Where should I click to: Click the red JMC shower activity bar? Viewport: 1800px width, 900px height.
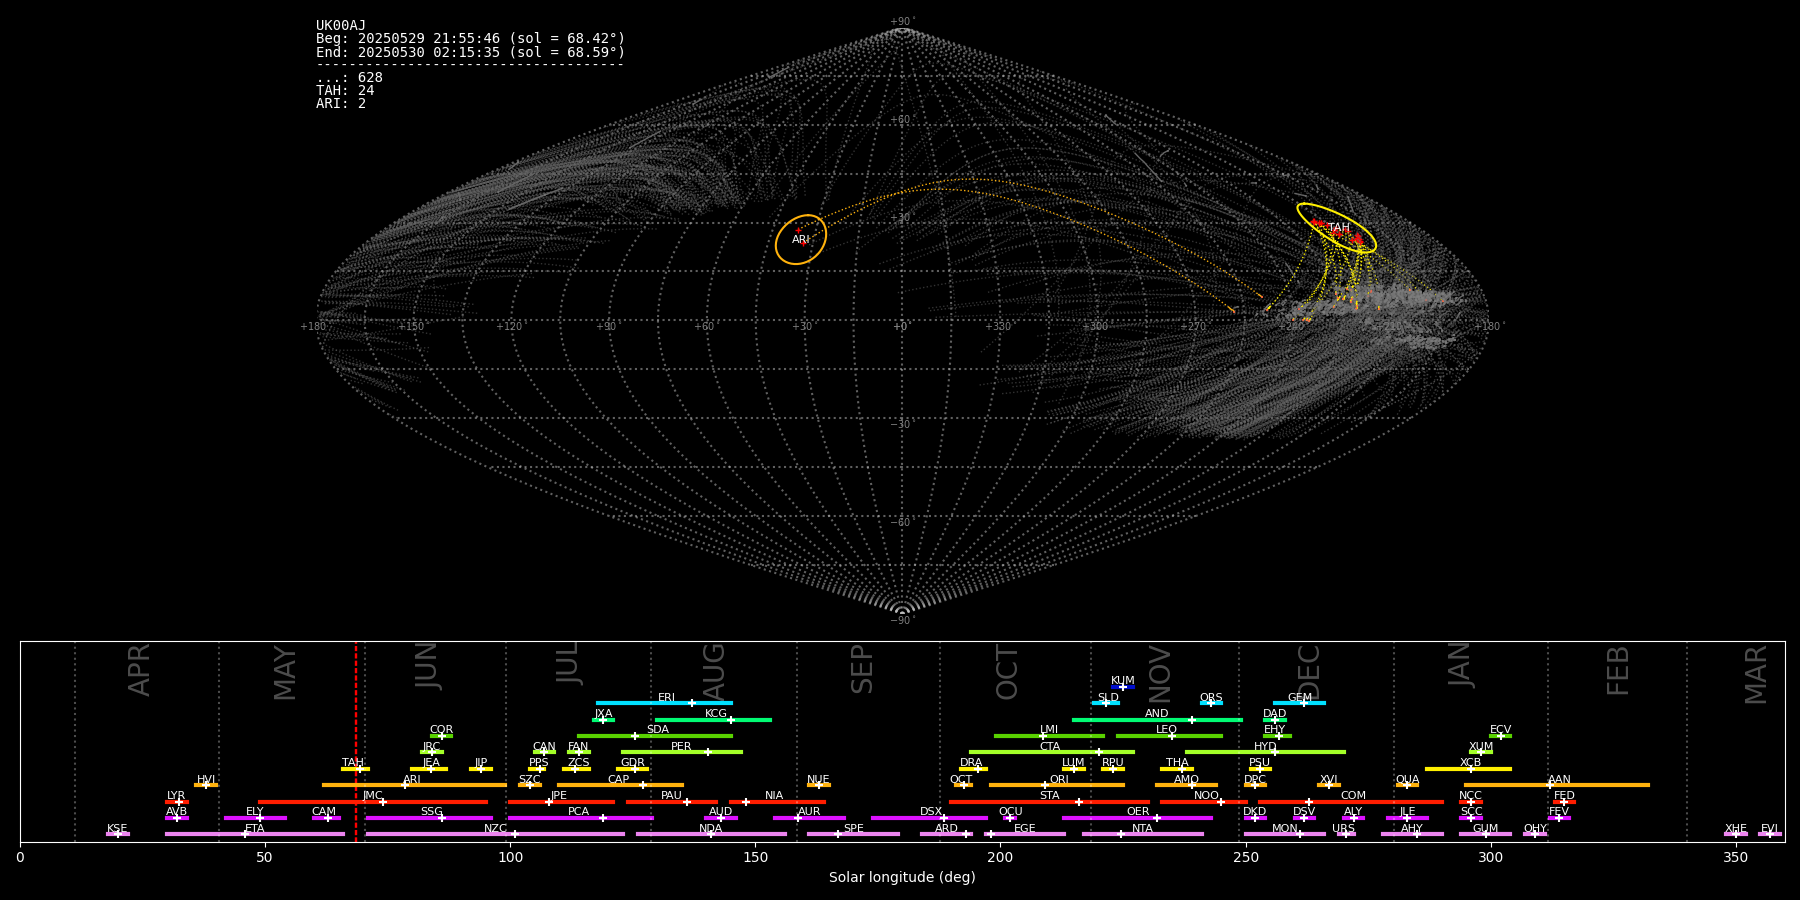click(373, 802)
